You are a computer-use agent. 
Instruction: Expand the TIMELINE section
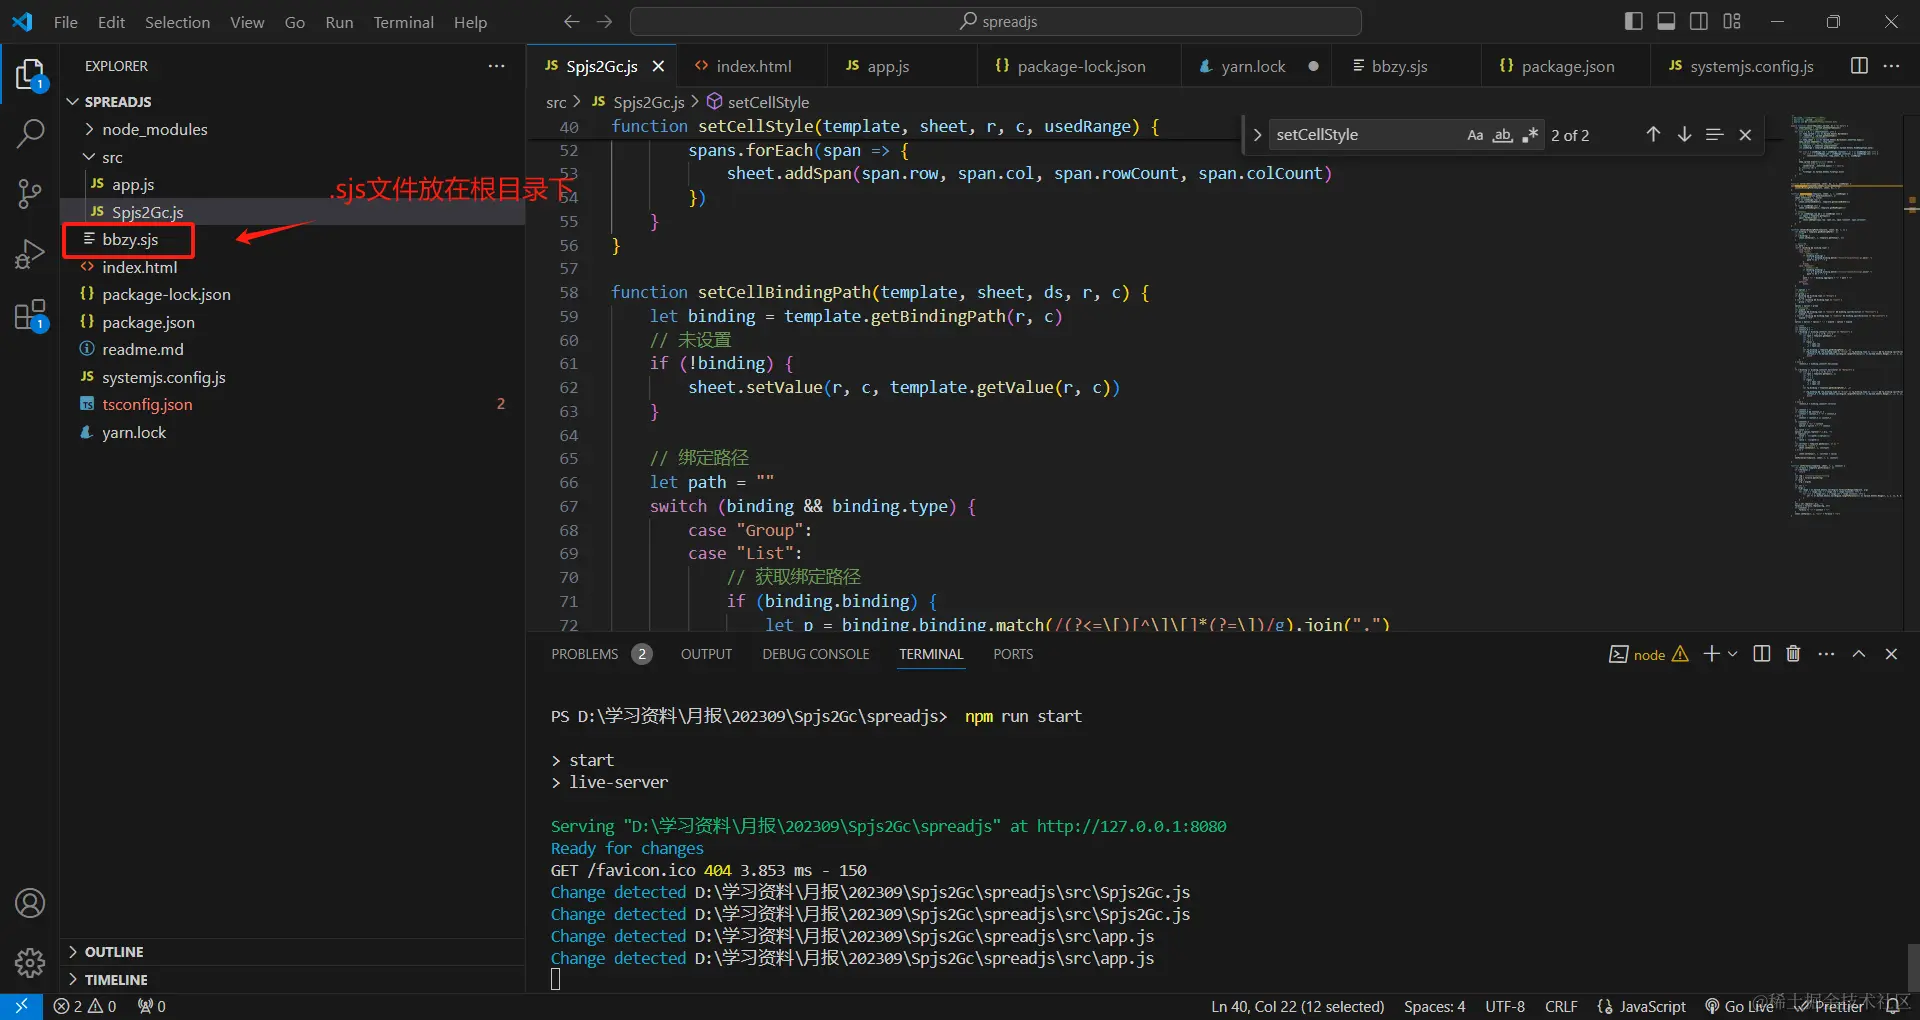coord(116,980)
